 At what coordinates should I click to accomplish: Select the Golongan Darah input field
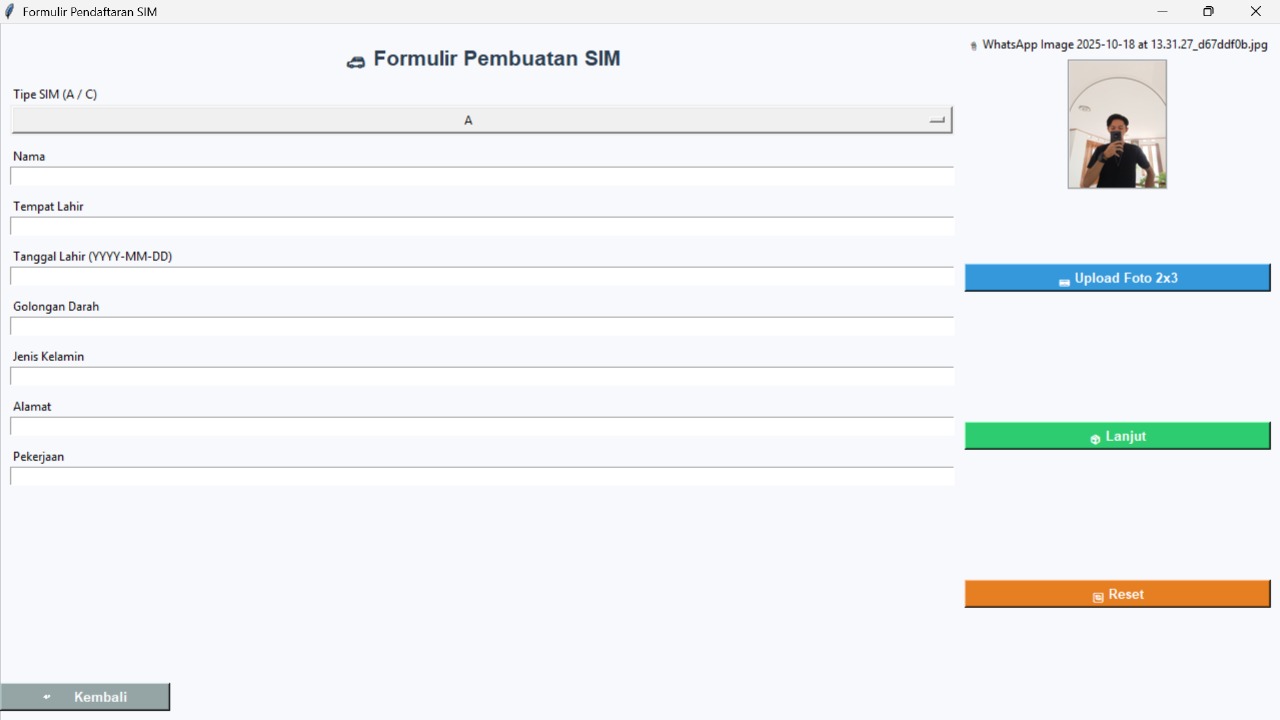(x=482, y=326)
